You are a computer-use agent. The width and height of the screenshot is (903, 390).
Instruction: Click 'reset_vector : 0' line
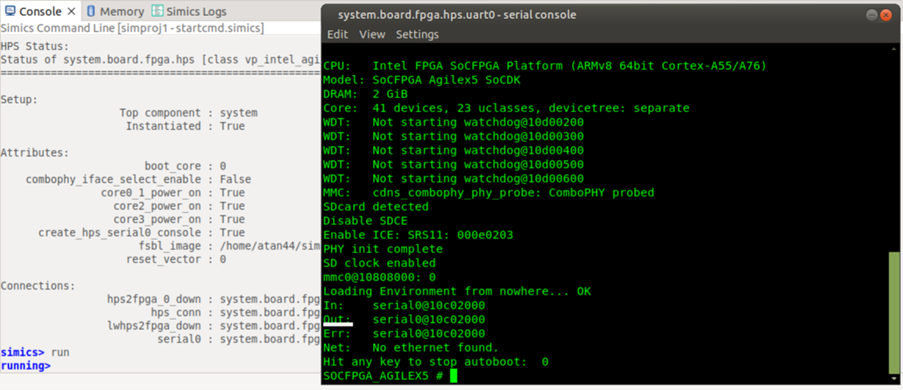[x=176, y=259]
